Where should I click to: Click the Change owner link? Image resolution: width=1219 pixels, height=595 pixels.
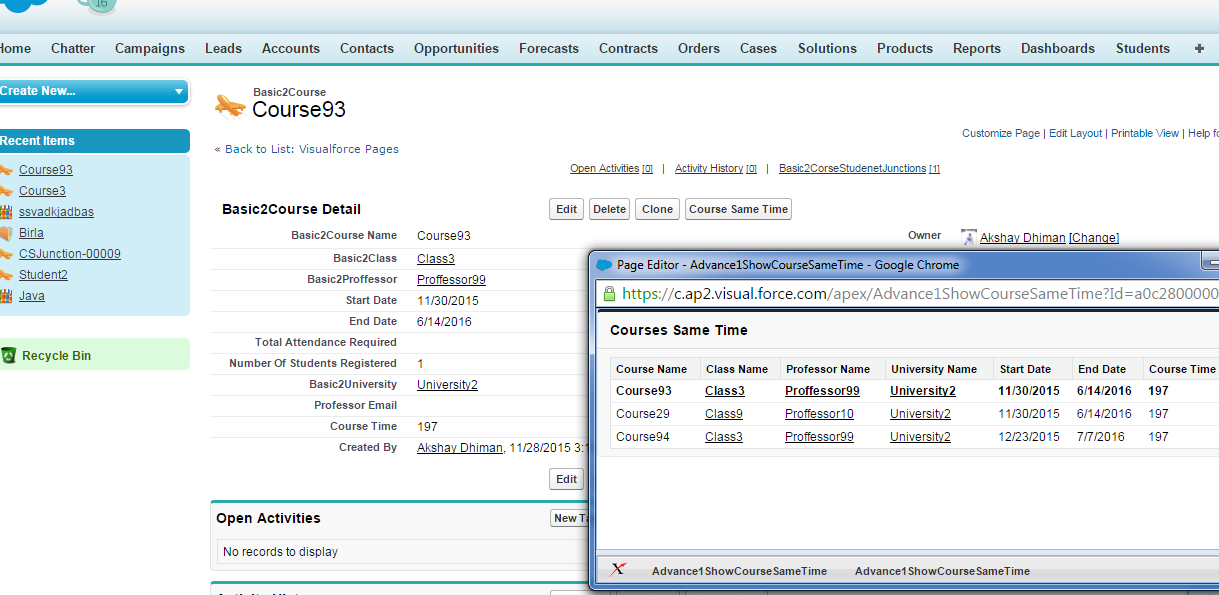(x=1094, y=237)
